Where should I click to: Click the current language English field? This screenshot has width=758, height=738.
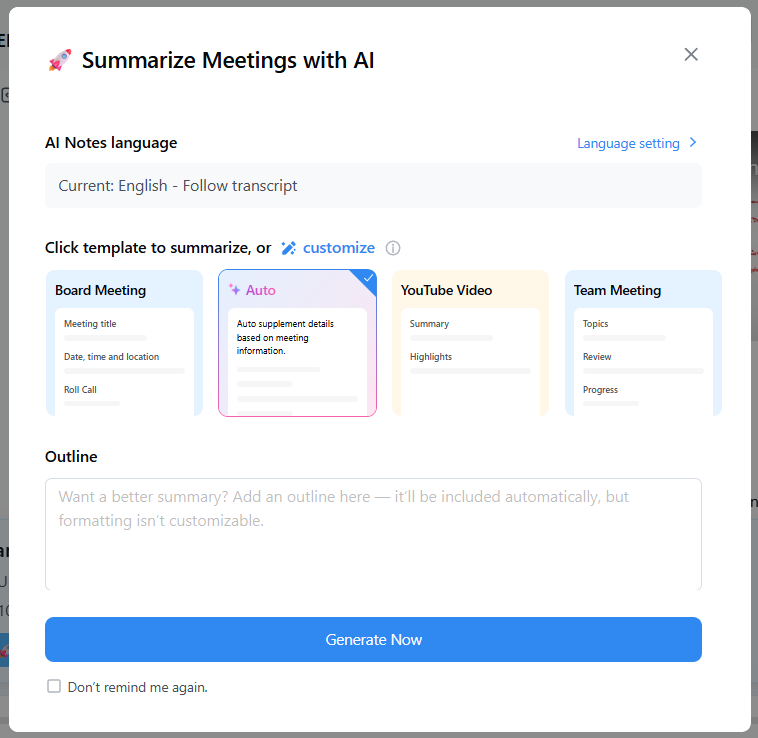click(373, 185)
